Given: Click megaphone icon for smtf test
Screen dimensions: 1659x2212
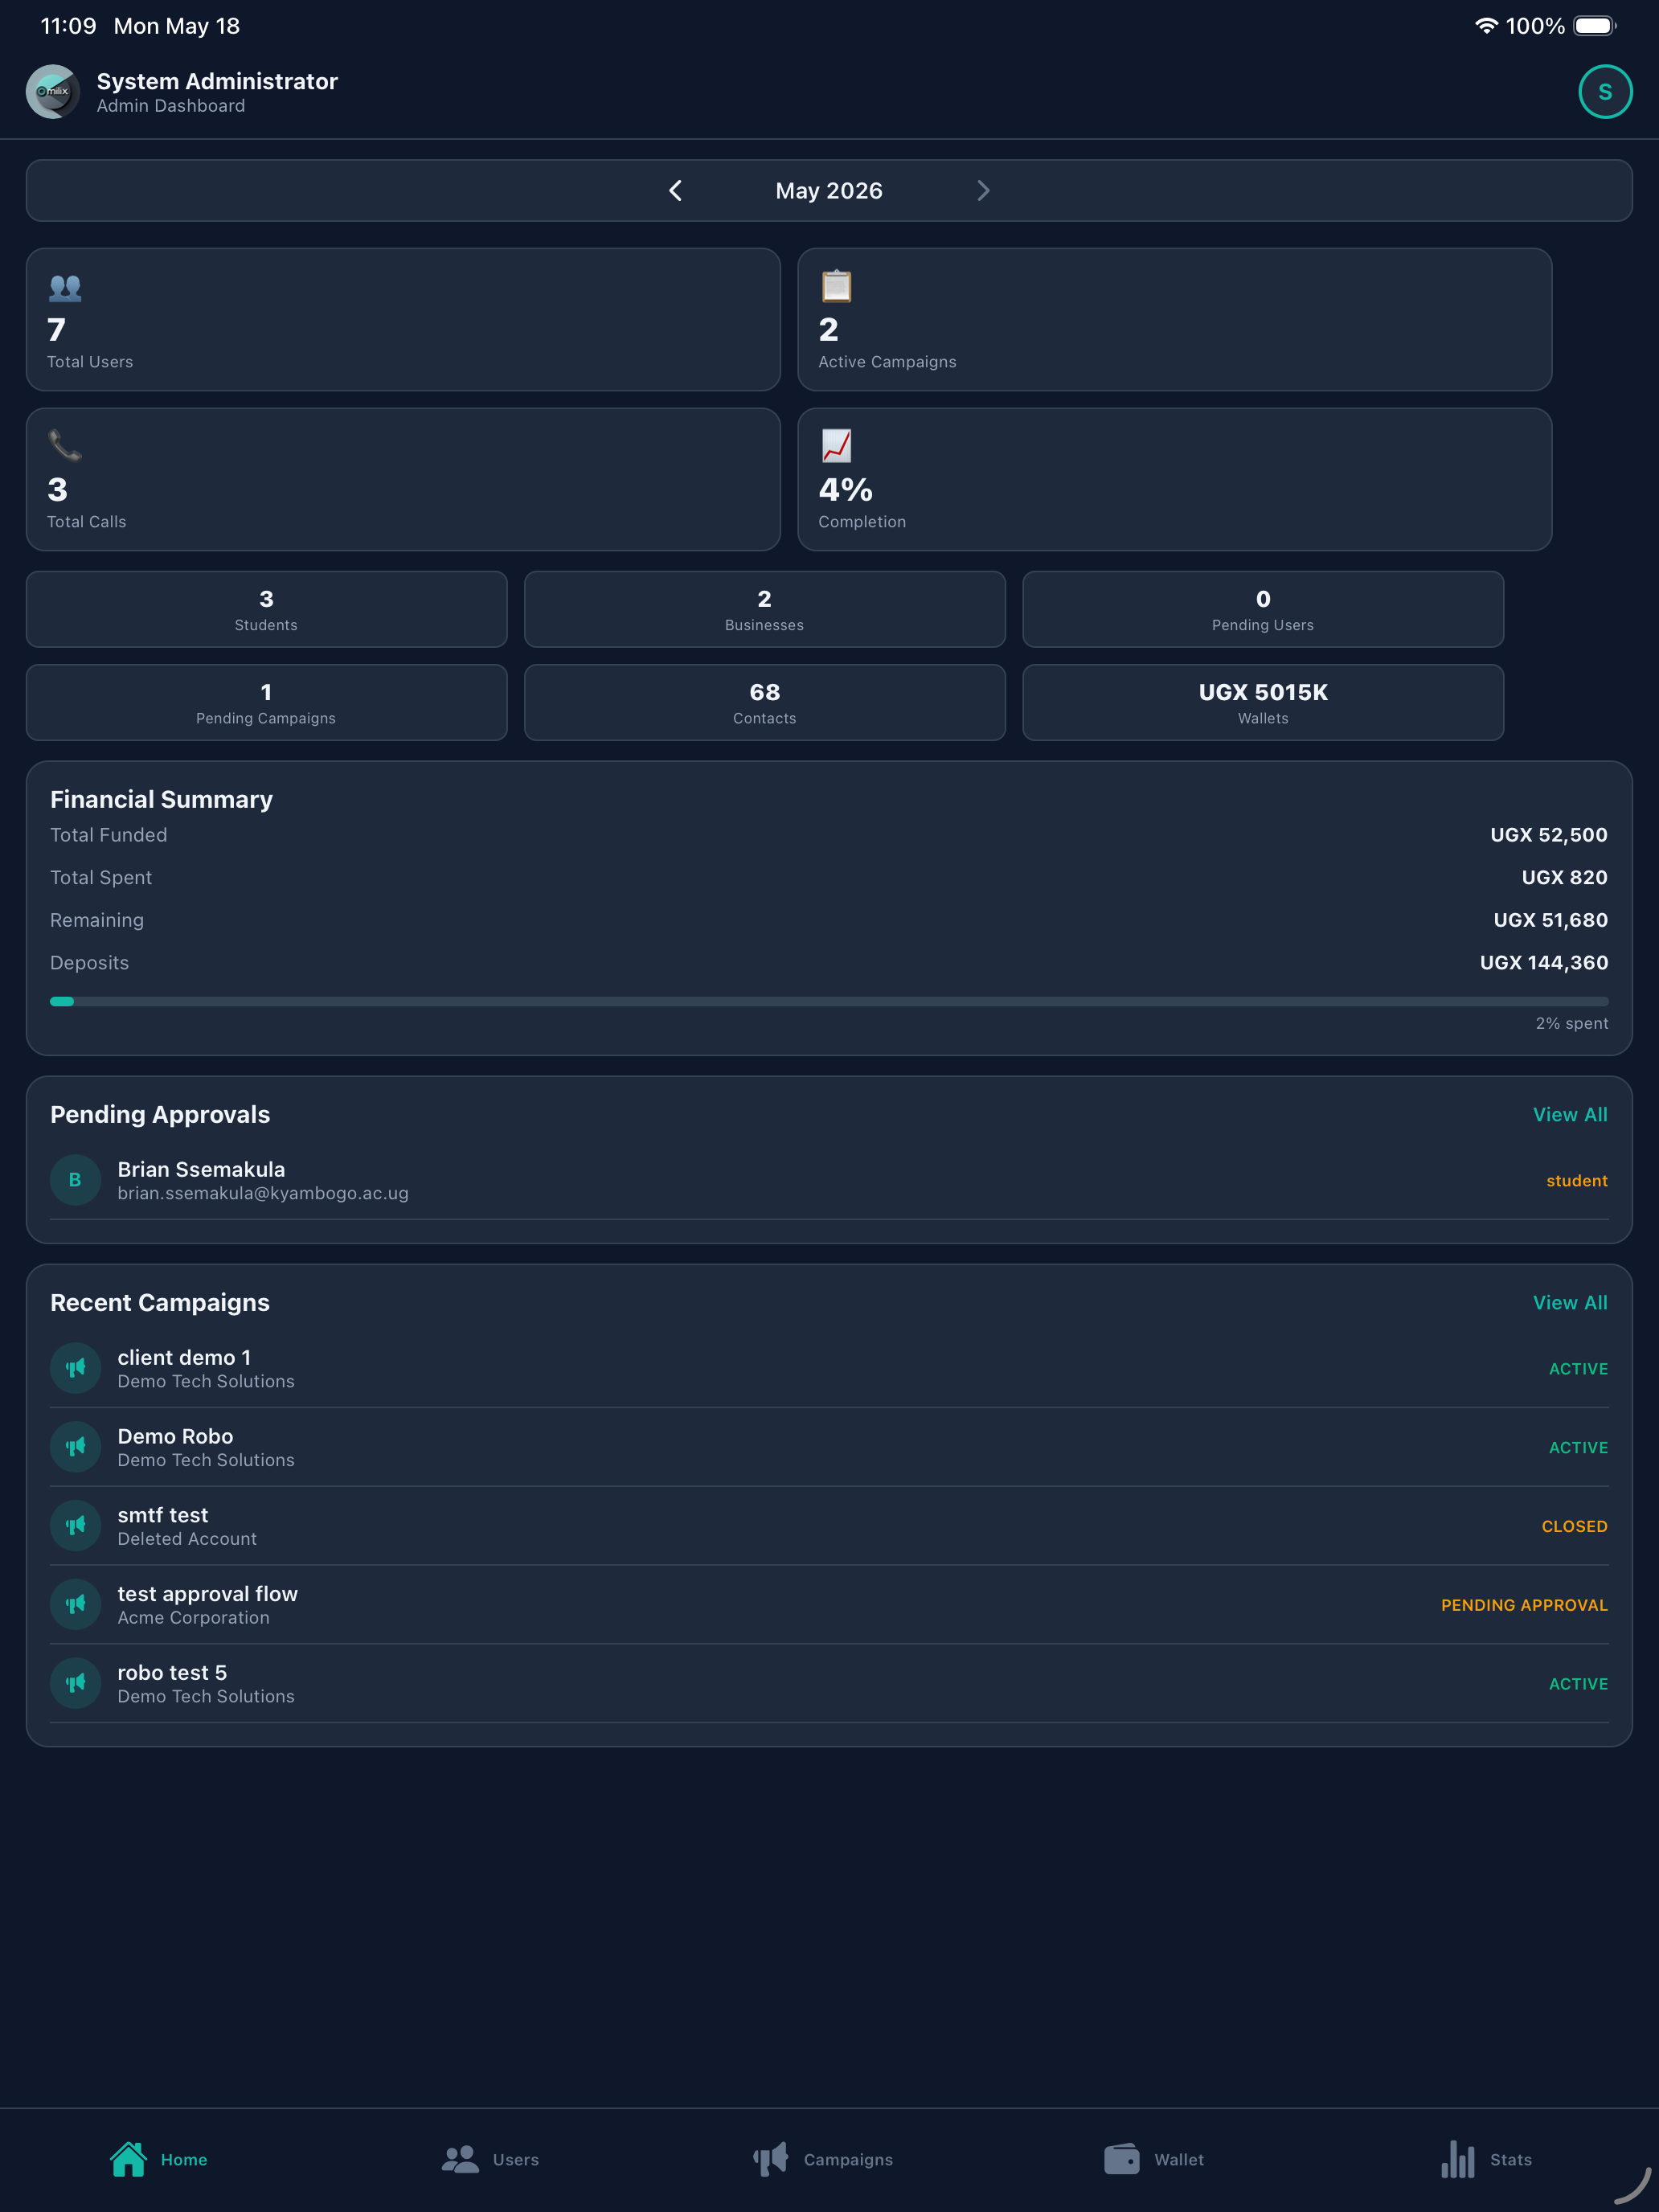Looking at the screenshot, I should tap(75, 1526).
